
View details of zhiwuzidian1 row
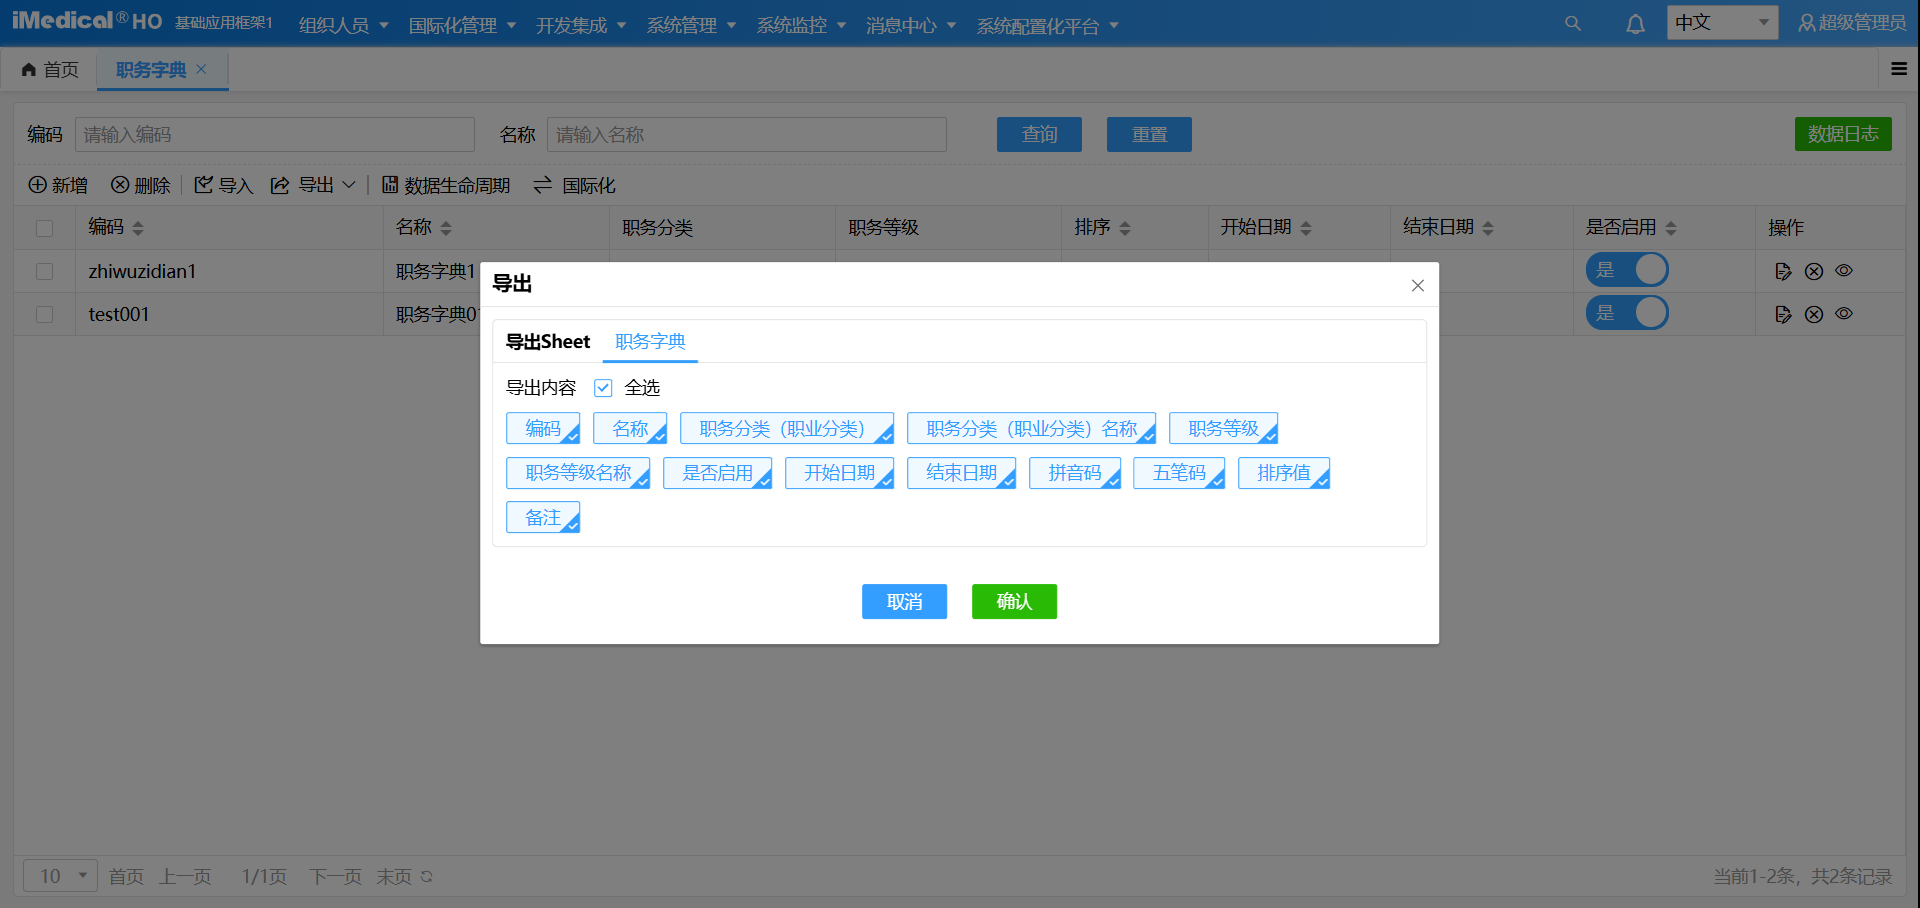1844,270
